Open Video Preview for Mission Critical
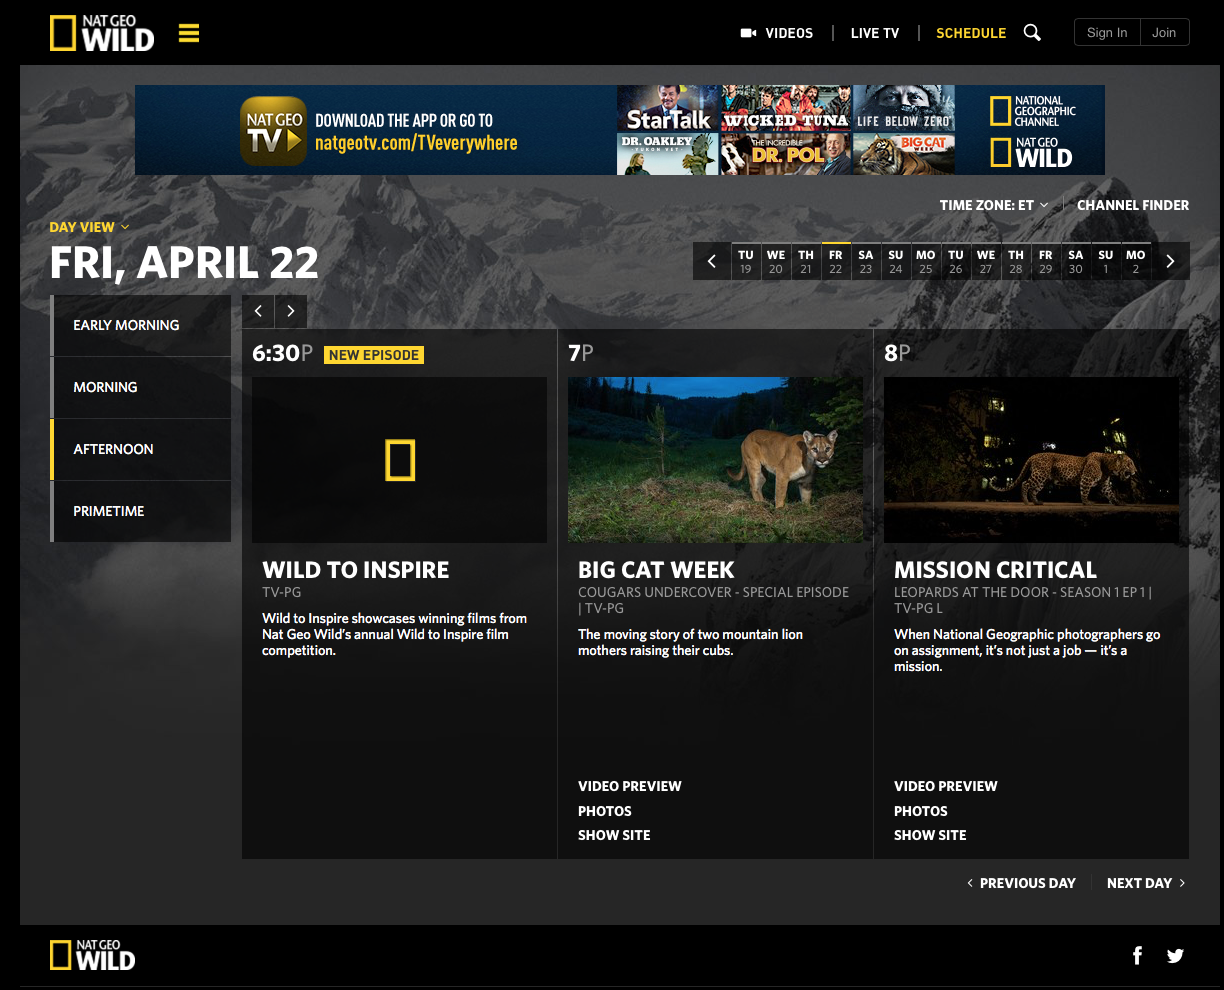The width and height of the screenshot is (1224, 990). 946,786
